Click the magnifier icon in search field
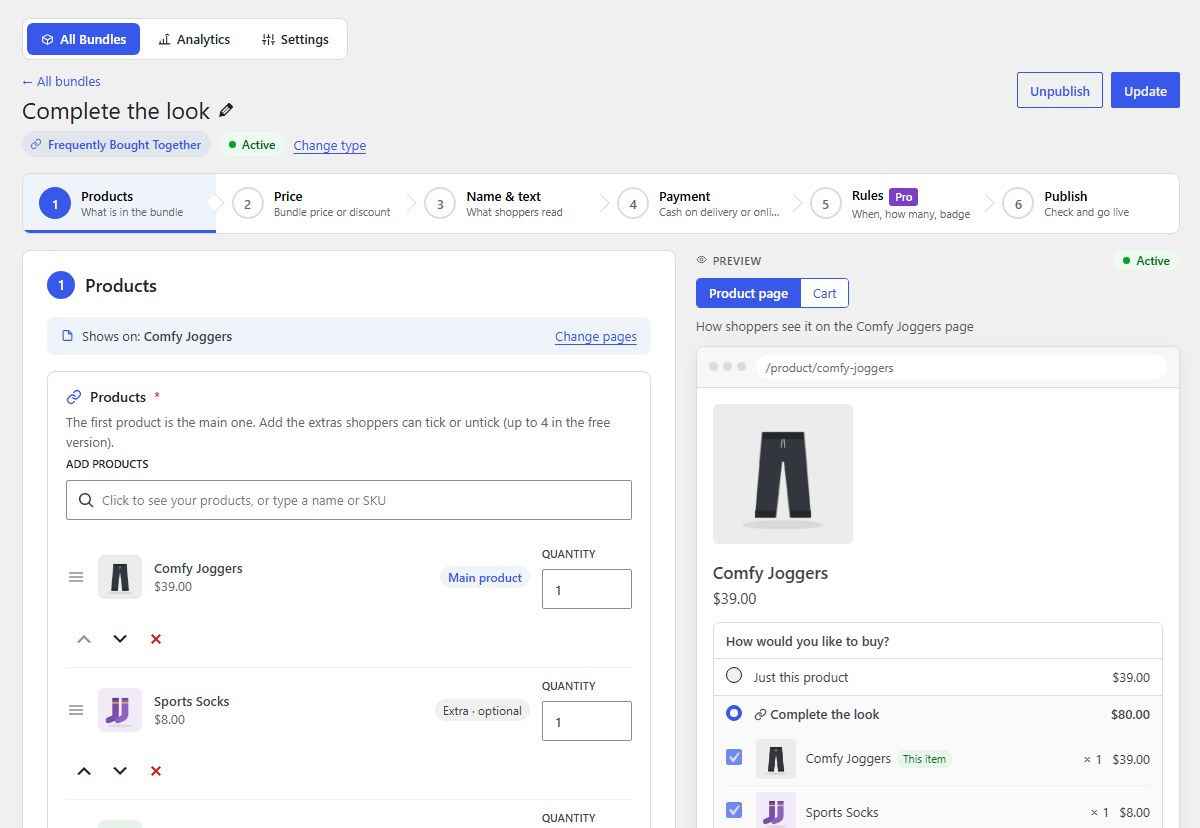 pyautogui.click(x=85, y=500)
